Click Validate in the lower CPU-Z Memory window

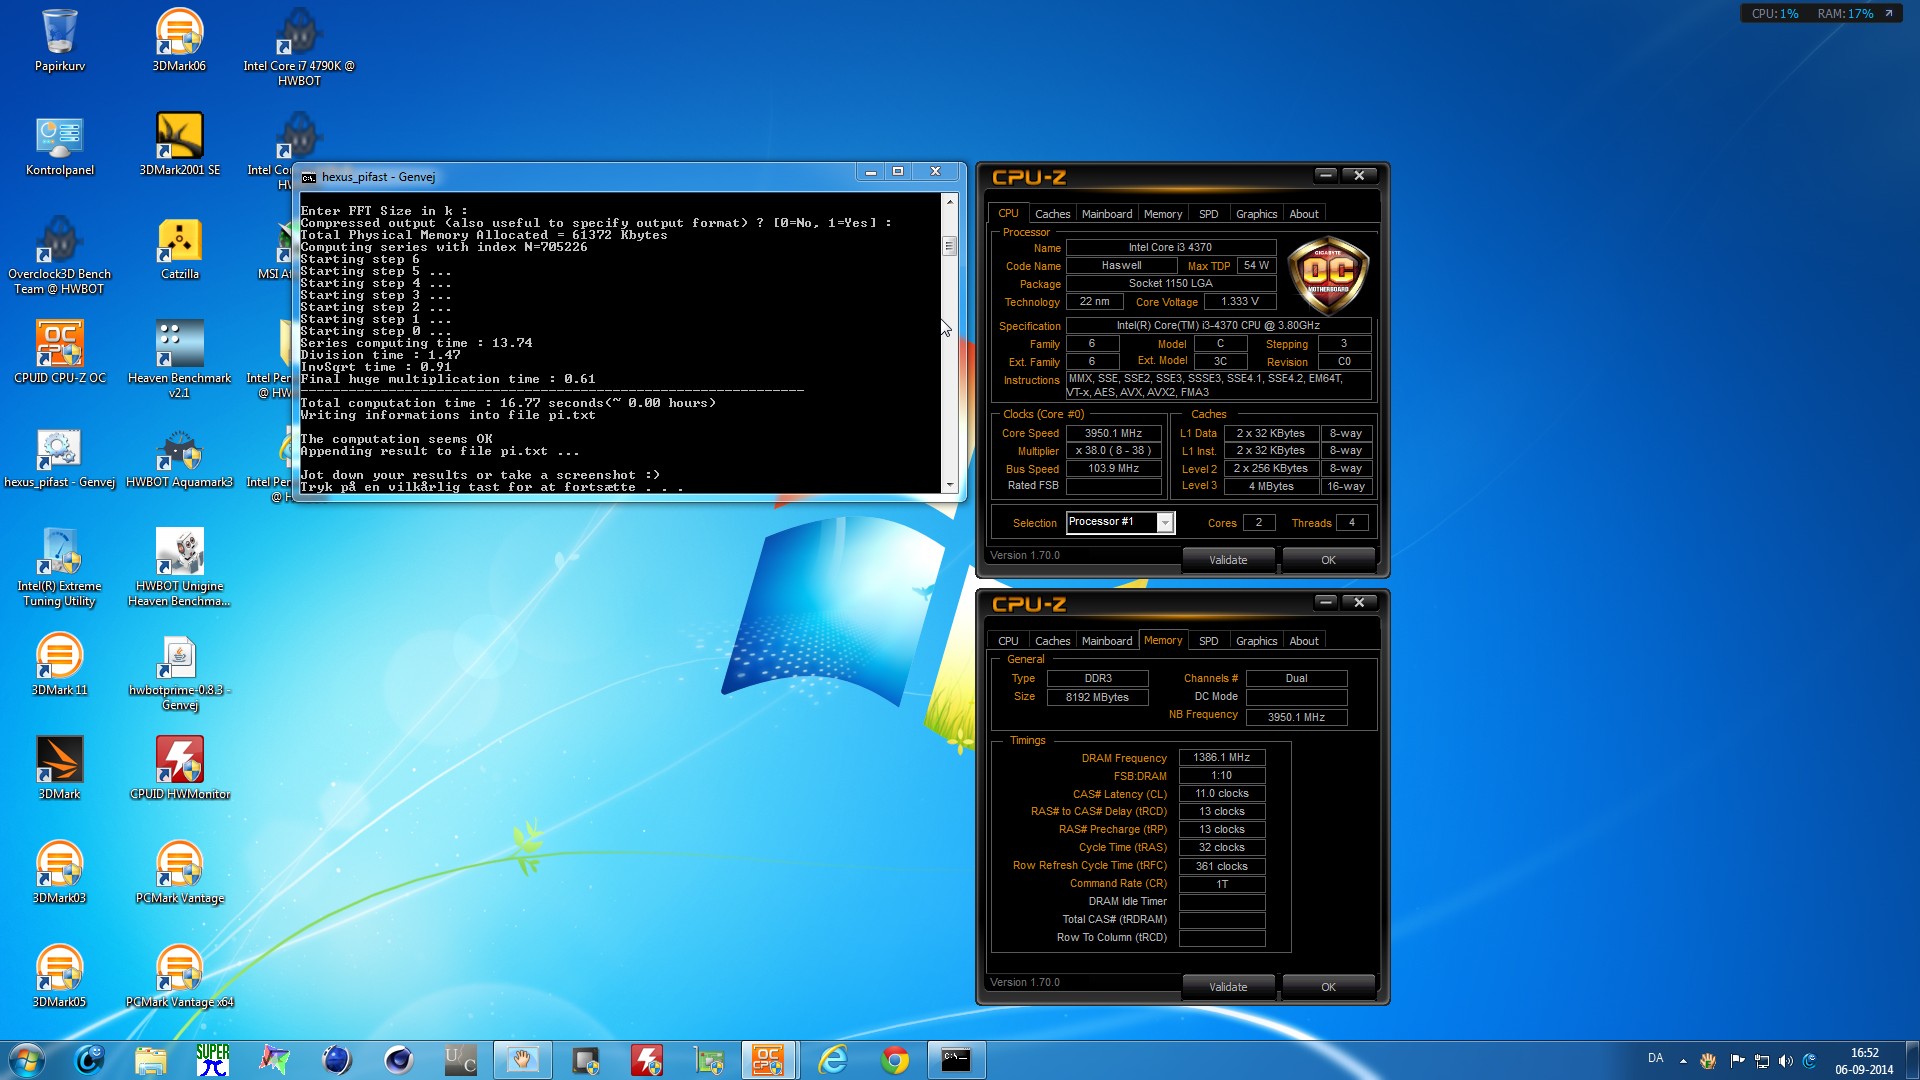tap(1228, 987)
